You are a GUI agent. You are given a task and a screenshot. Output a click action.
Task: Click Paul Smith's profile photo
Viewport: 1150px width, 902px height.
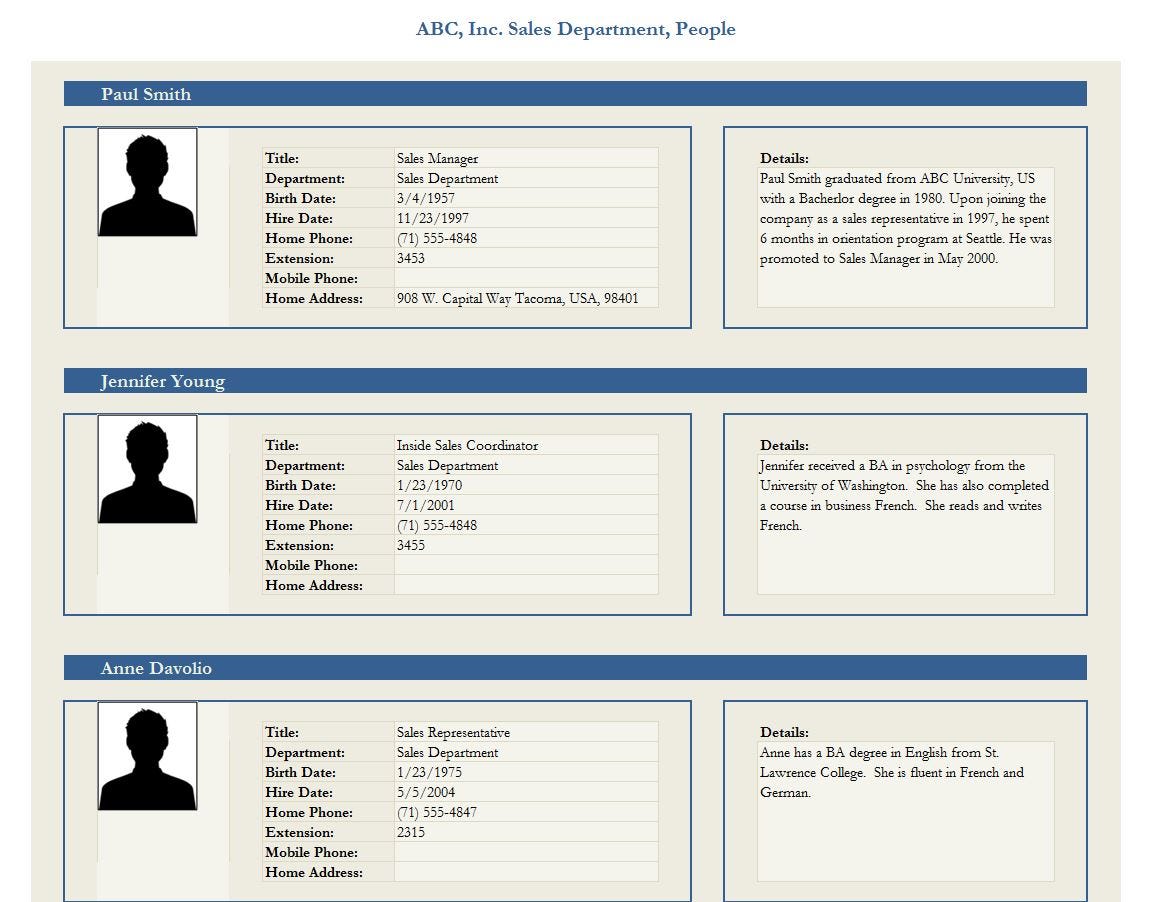click(x=147, y=182)
